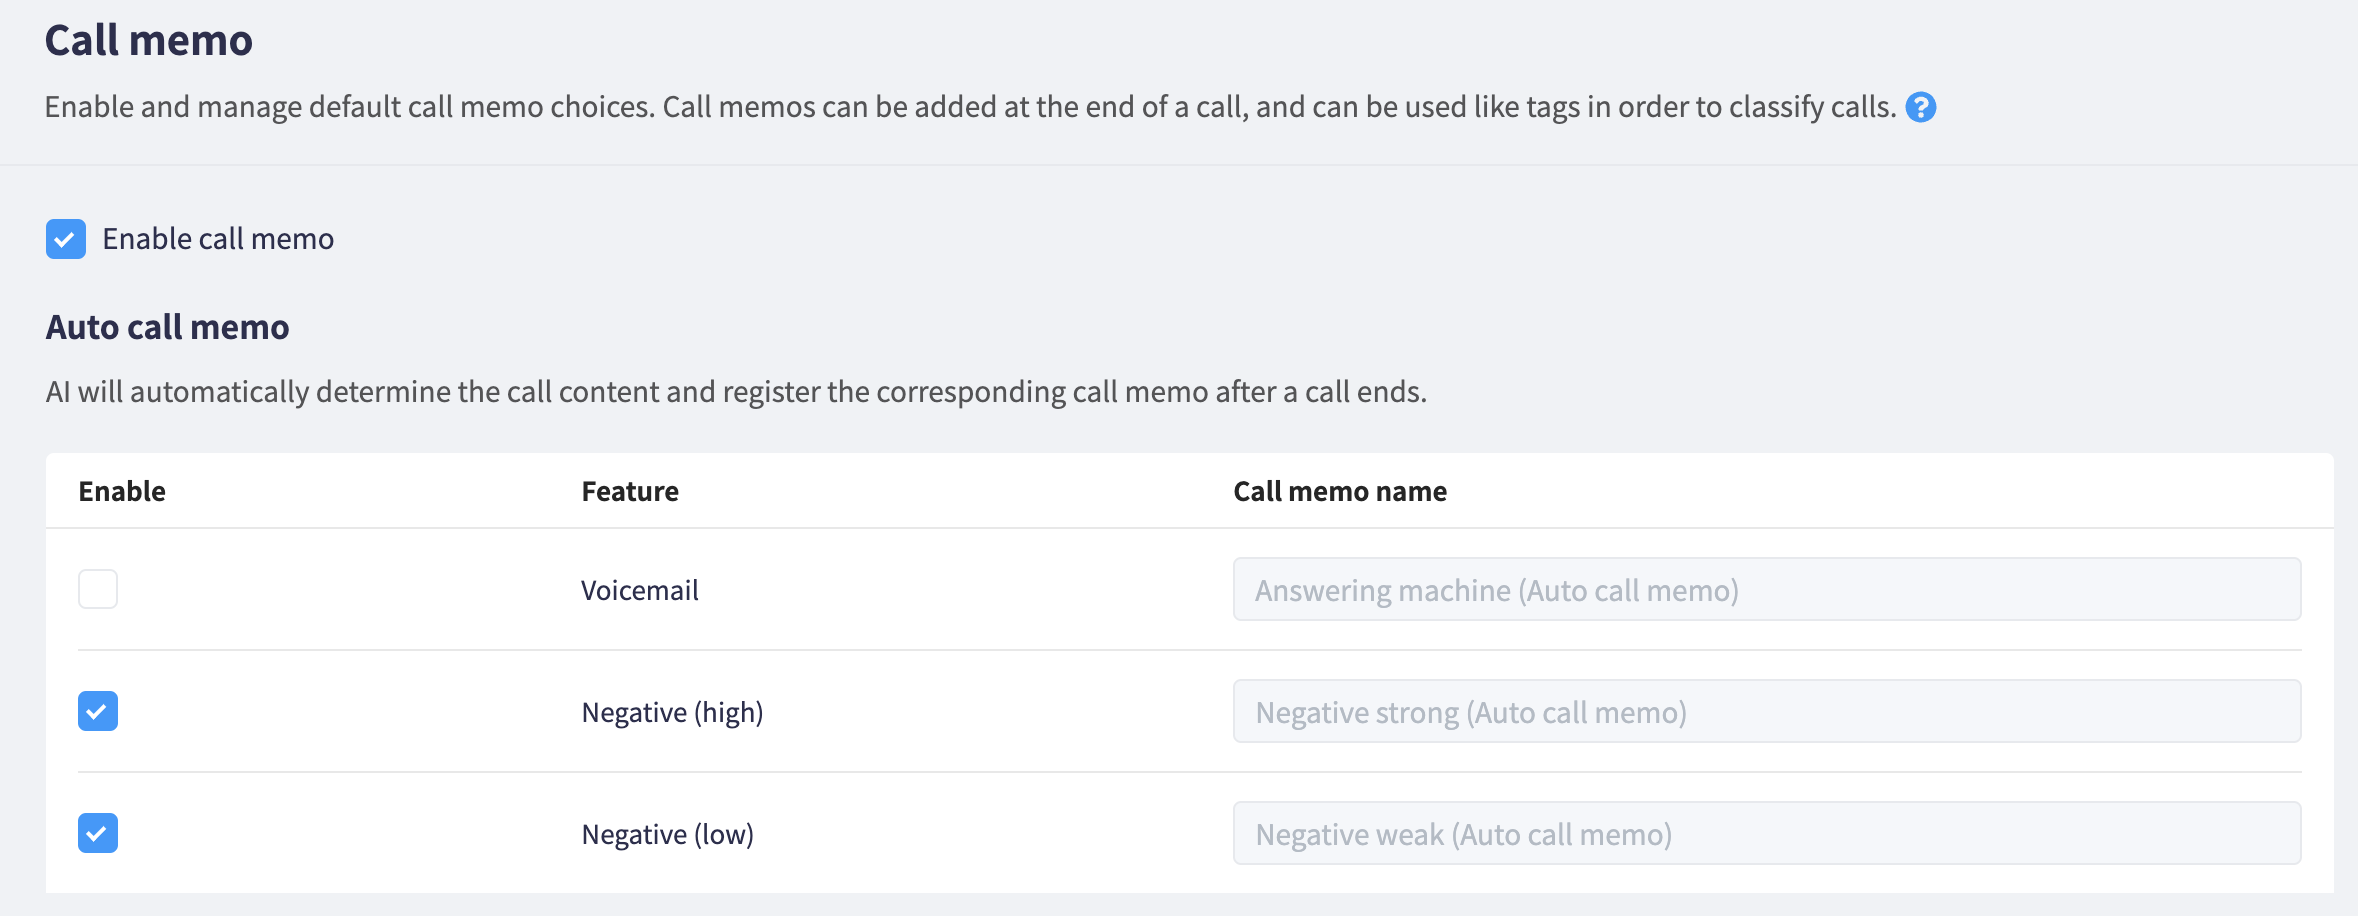Click the AI auto-determine description text
Image resolution: width=2358 pixels, height=916 pixels.
point(736,392)
